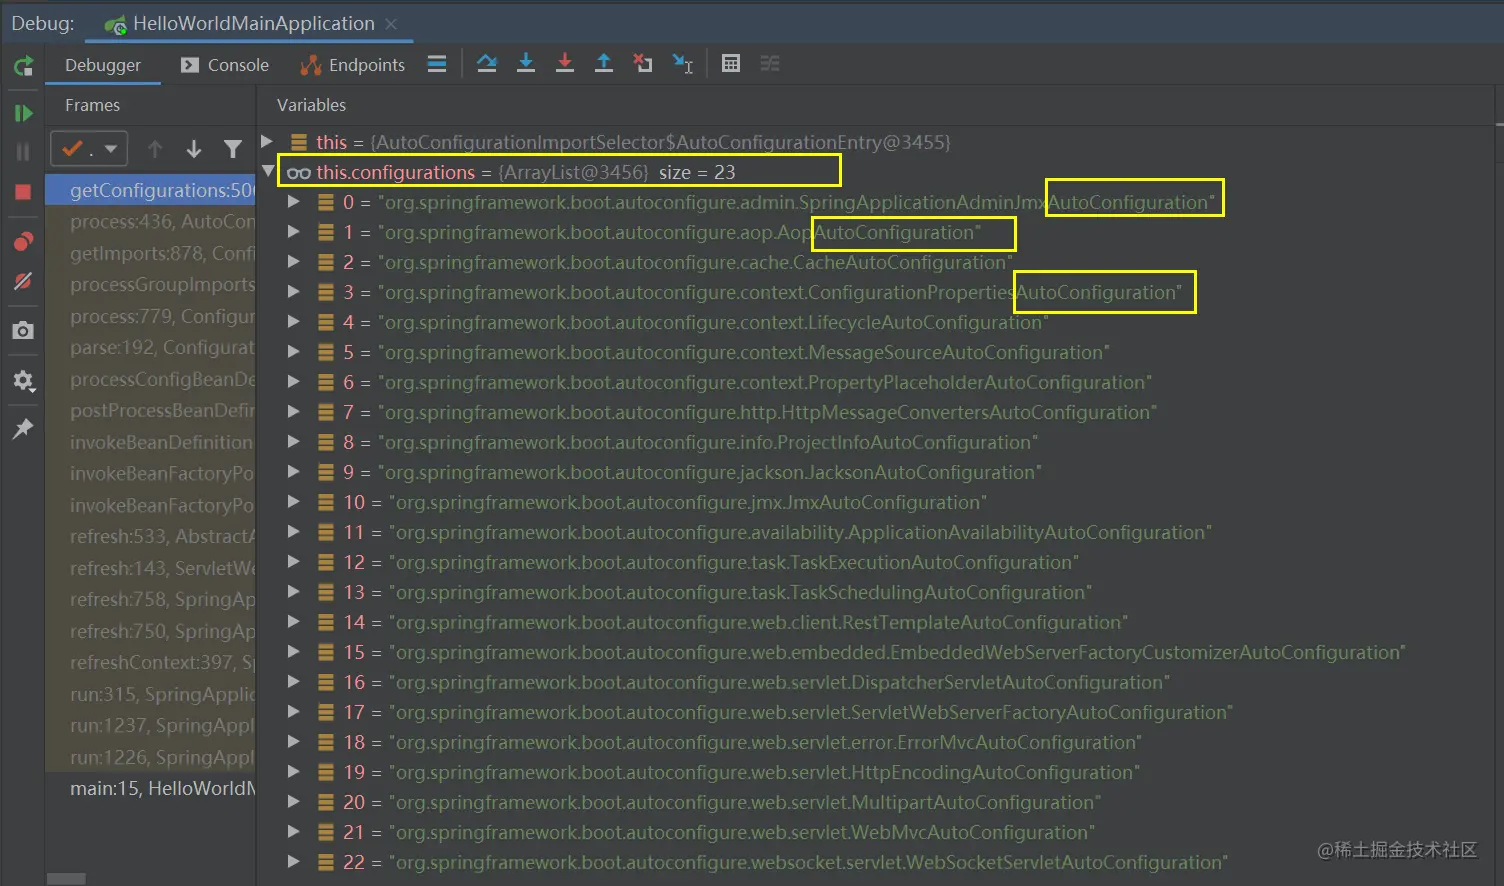
Task: Open Evaluate Expression calculator icon
Action: [731, 64]
